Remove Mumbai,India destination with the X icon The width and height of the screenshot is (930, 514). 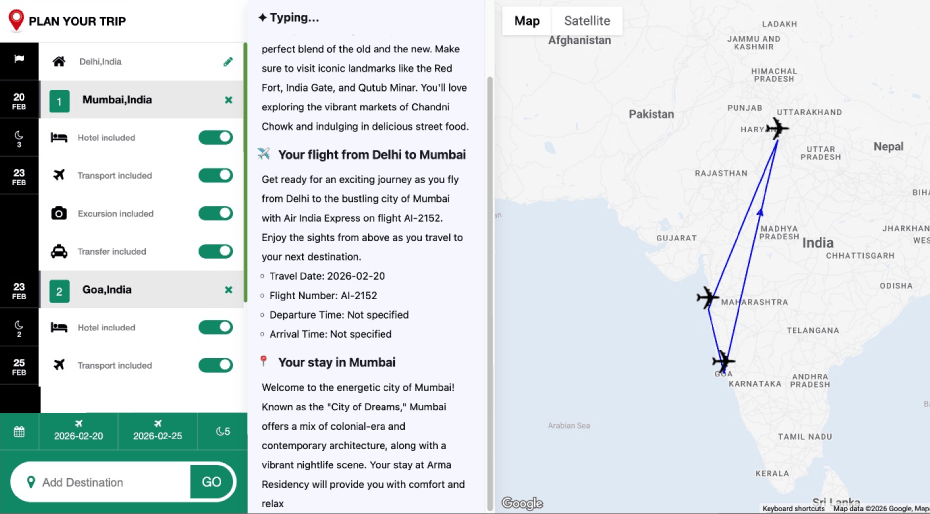pos(228,100)
